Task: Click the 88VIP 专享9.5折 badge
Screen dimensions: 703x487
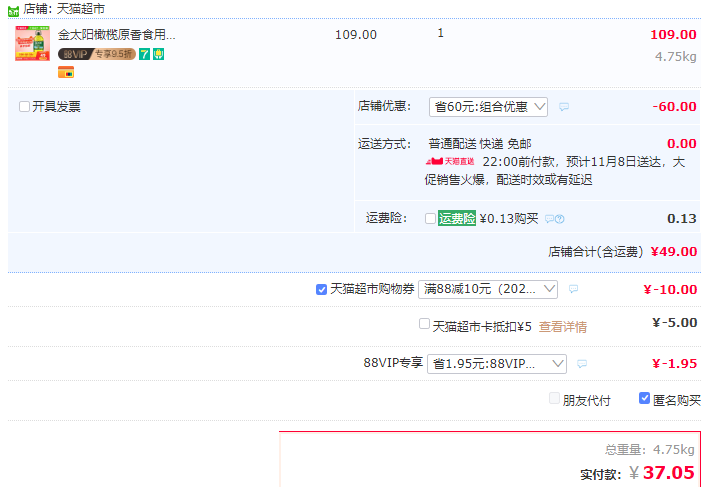Action: 97,54
